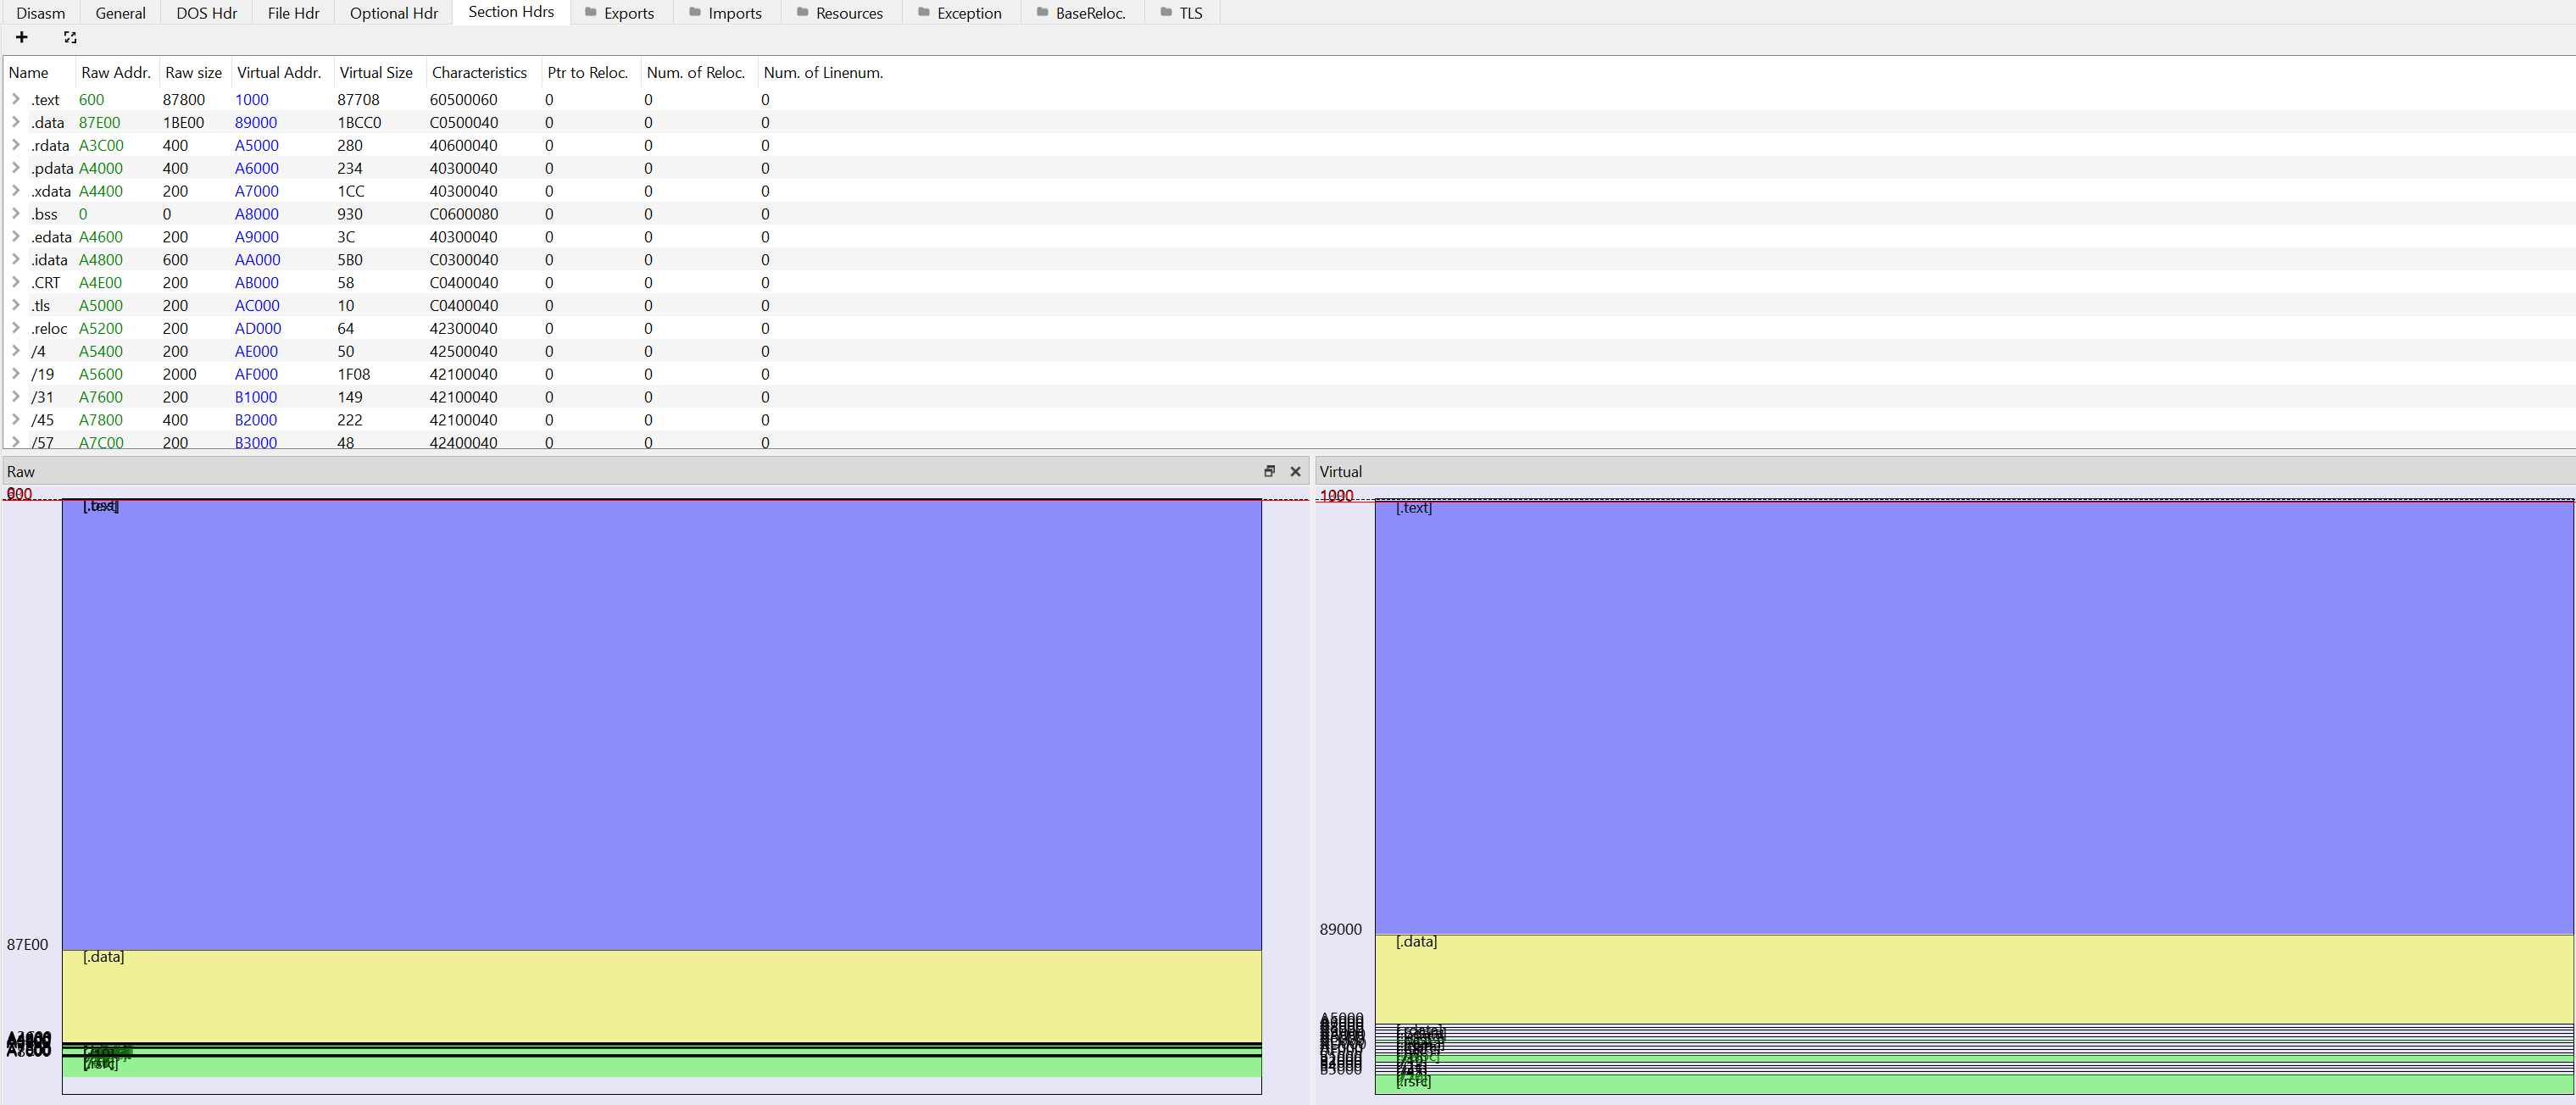Click the Num. of Reloc. column header
Screen dimensions: 2576x1105
click(x=698, y=72)
